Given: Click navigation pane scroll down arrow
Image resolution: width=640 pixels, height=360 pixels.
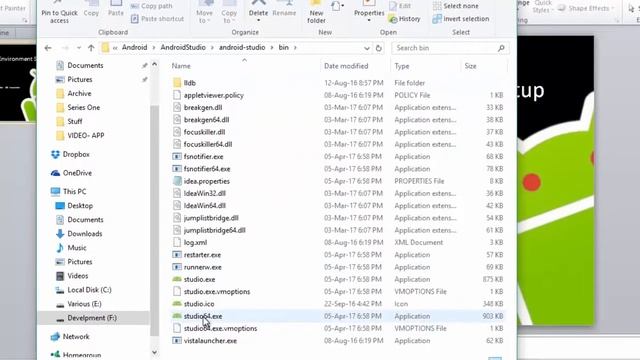Looking at the screenshot, I should pos(154,352).
